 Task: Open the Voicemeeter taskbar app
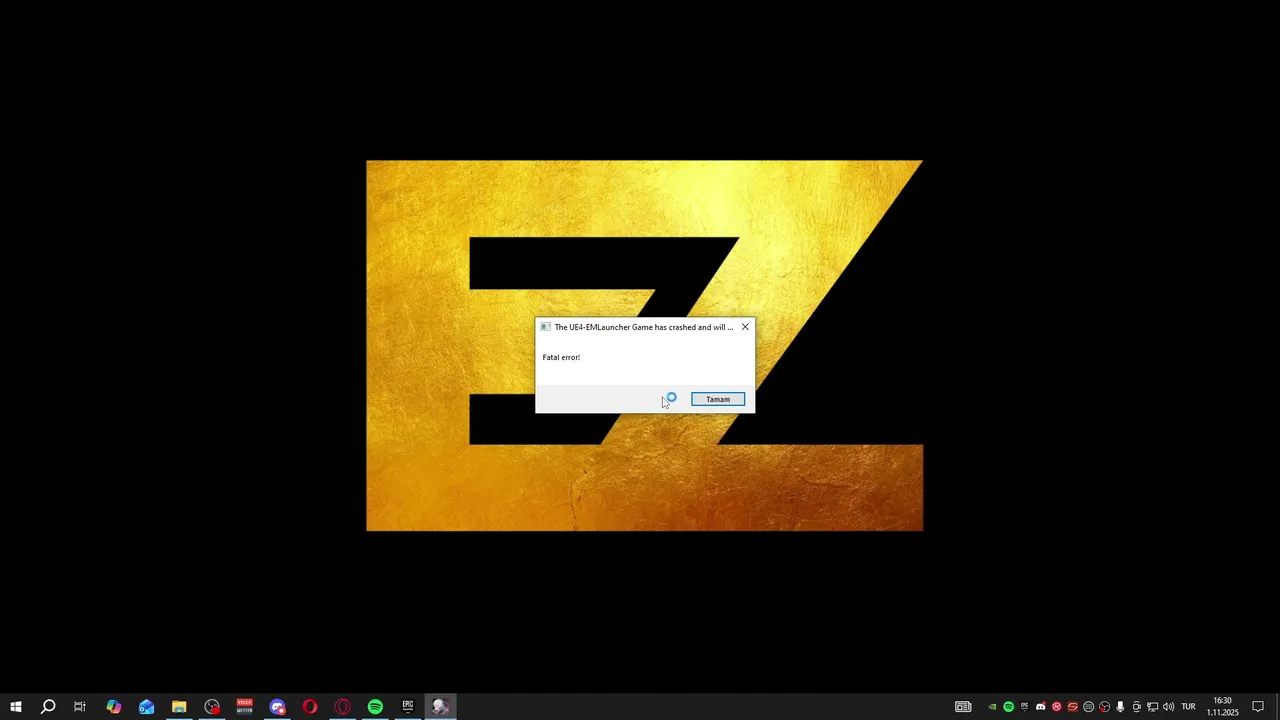coord(245,707)
